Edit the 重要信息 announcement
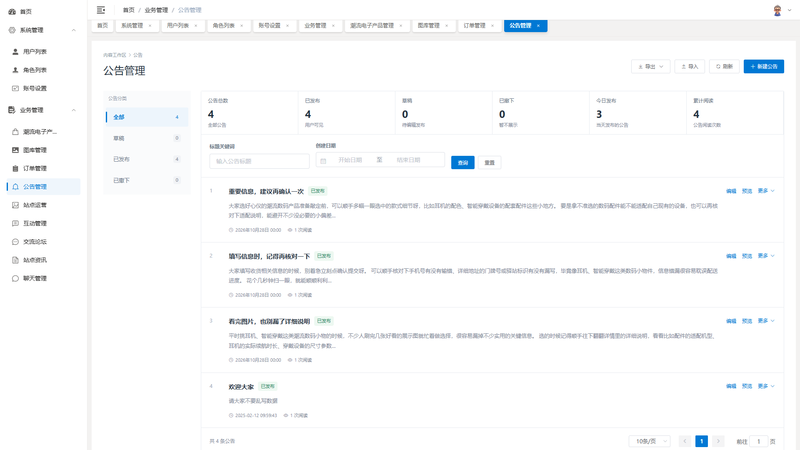The image size is (800, 450). [731, 191]
